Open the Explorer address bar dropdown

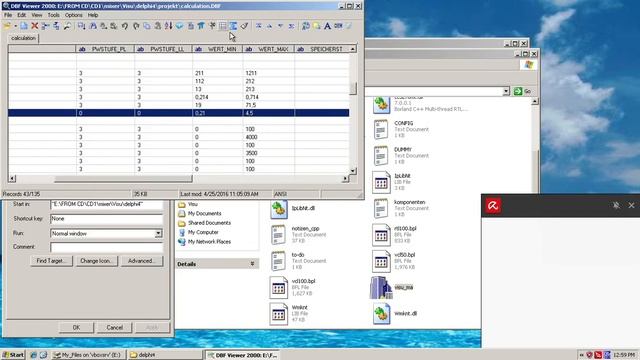506,91
